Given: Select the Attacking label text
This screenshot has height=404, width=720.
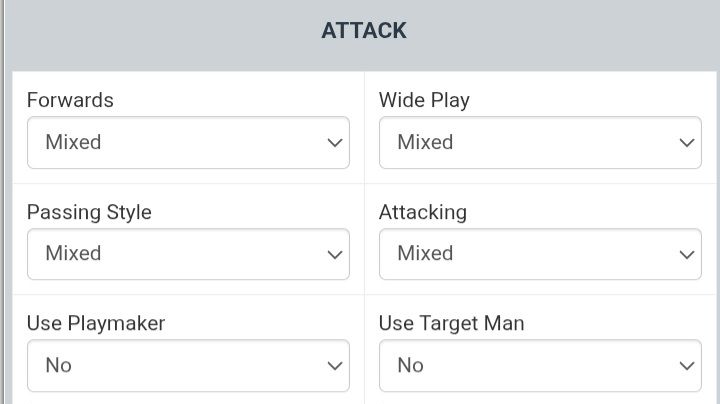Looking at the screenshot, I should pos(422,212).
